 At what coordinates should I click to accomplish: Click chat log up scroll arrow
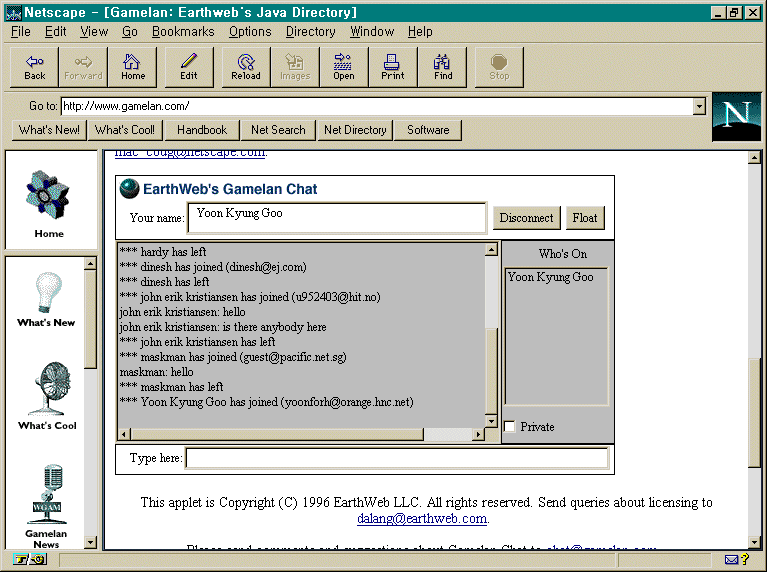coord(492,249)
